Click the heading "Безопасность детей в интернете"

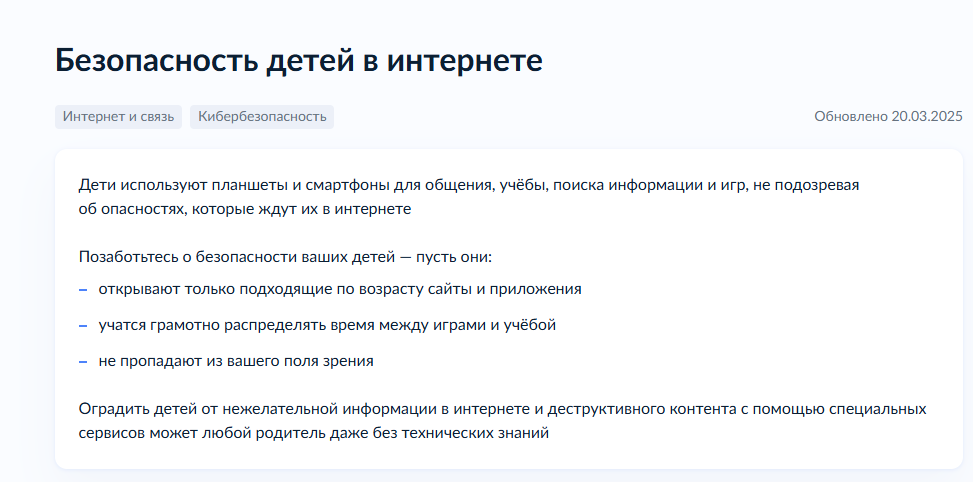(x=298, y=61)
